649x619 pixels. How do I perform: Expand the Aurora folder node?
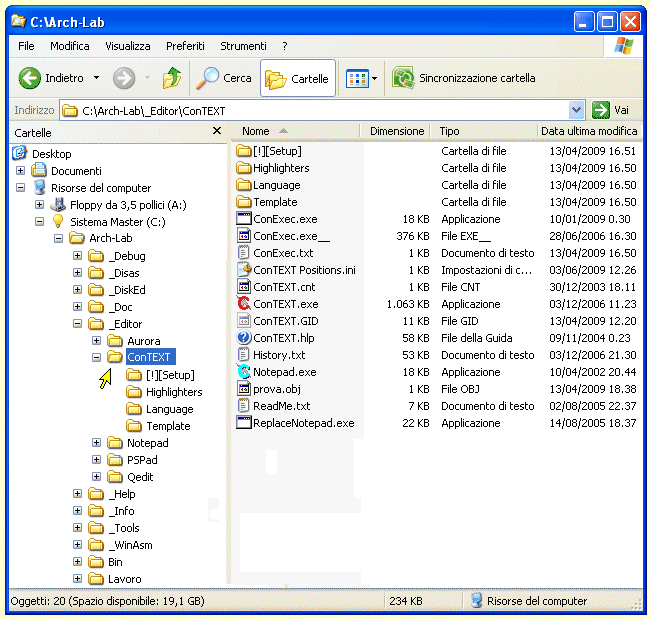96,341
